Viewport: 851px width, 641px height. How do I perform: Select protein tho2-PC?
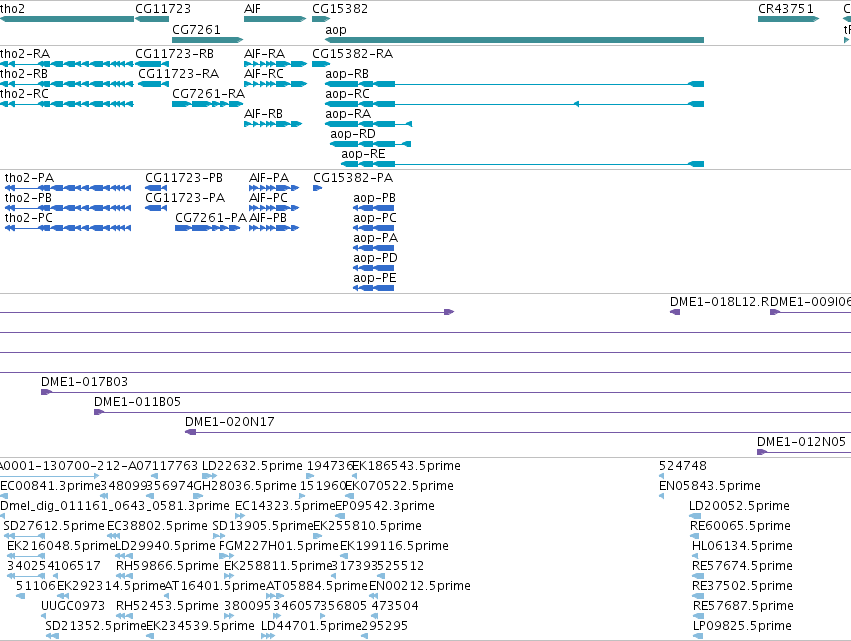pos(68,229)
